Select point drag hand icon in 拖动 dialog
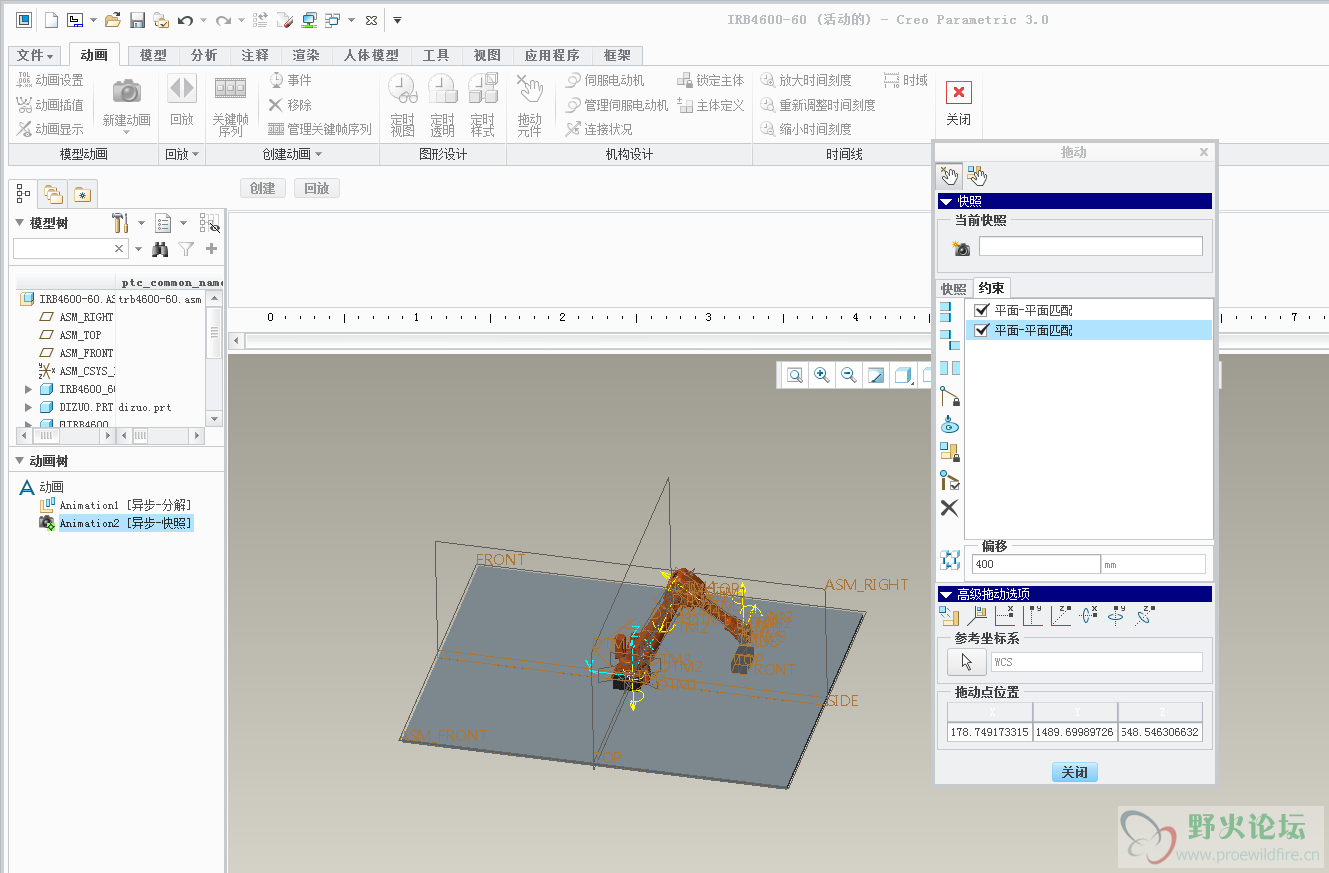Image resolution: width=1329 pixels, height=873 pixels. coord(949,176)
